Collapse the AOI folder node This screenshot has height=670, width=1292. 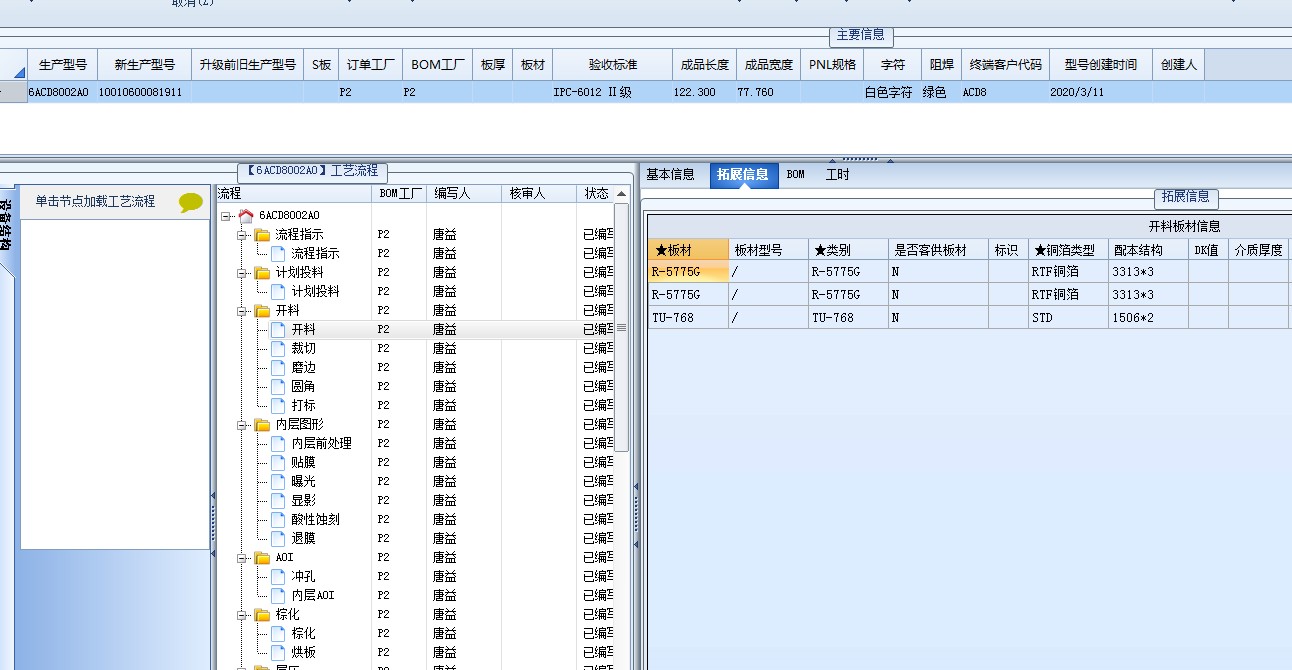click(242, 558)
